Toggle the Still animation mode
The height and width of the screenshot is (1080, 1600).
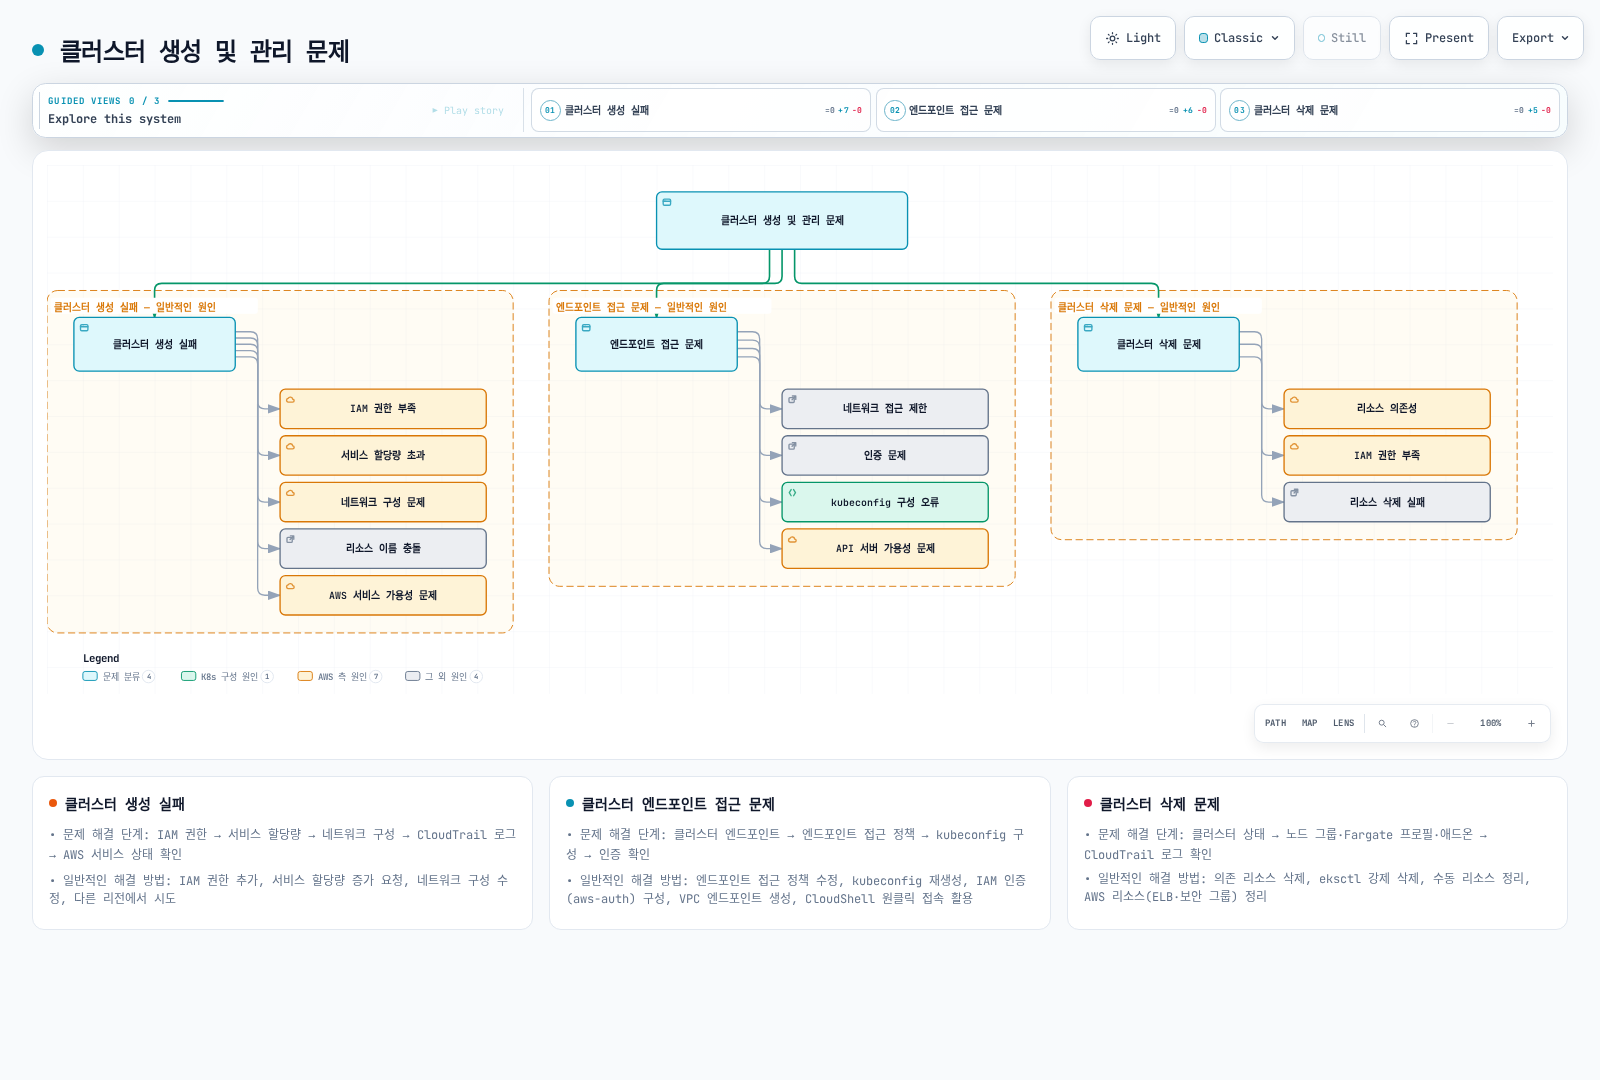(x=1342, y=38)
